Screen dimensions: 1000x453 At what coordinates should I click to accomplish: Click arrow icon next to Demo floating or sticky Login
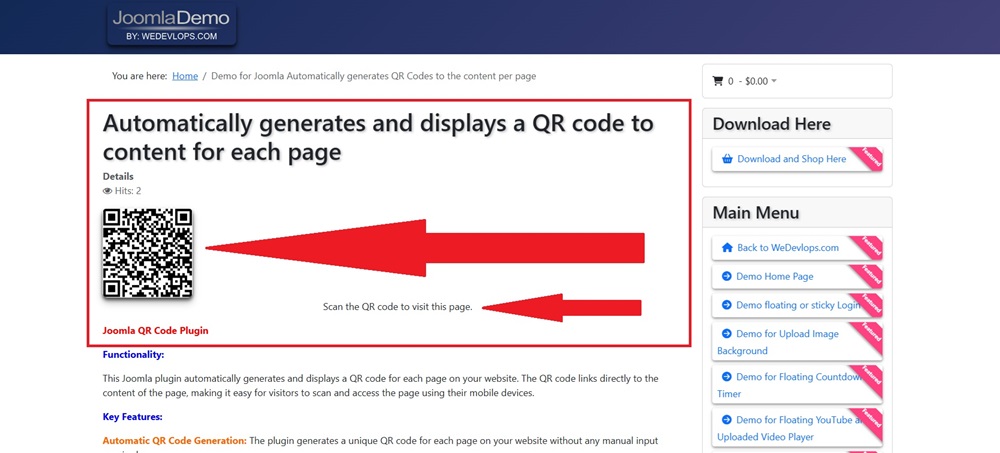pyautogui.click(x=726, y=305)
